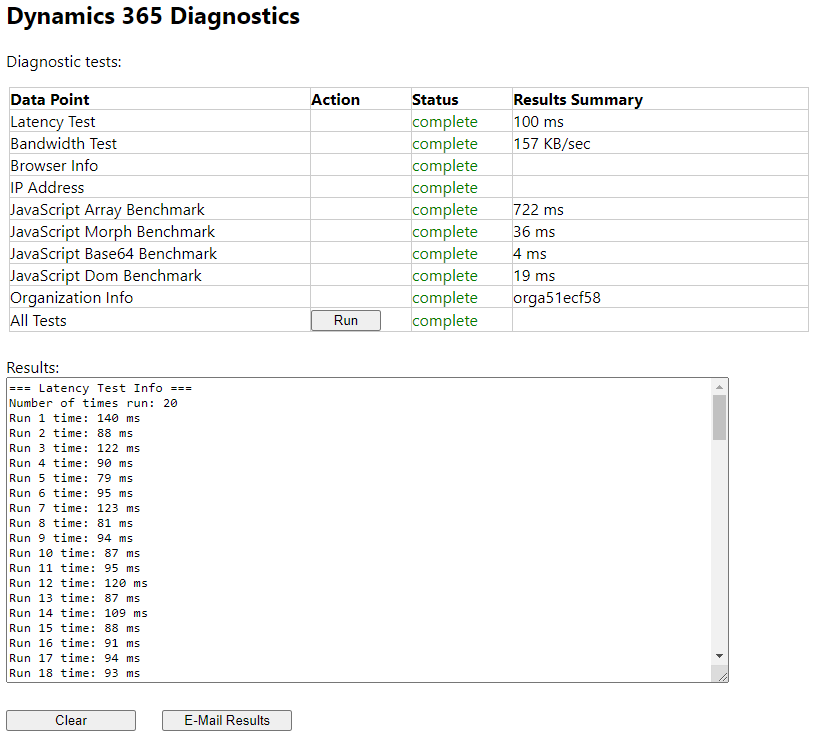The image size is (821, 737).
Task: Click the scrollbar up arrow in Results
Action: point(719,388)
